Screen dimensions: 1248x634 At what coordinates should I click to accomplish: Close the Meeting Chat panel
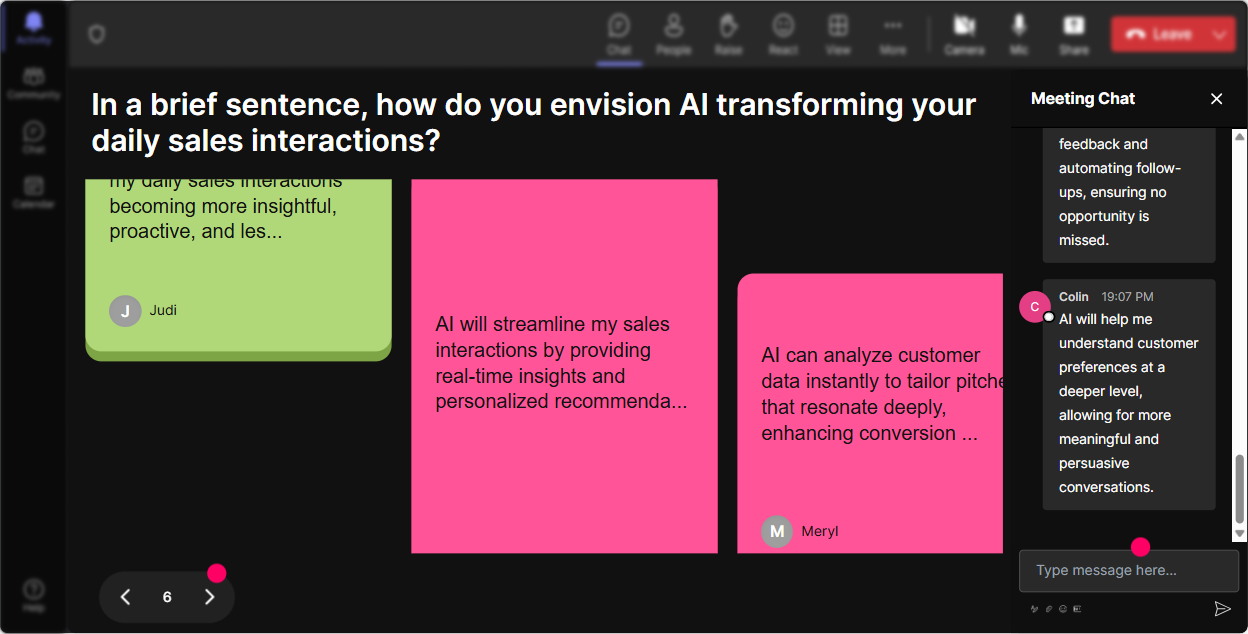point(1217,98)
